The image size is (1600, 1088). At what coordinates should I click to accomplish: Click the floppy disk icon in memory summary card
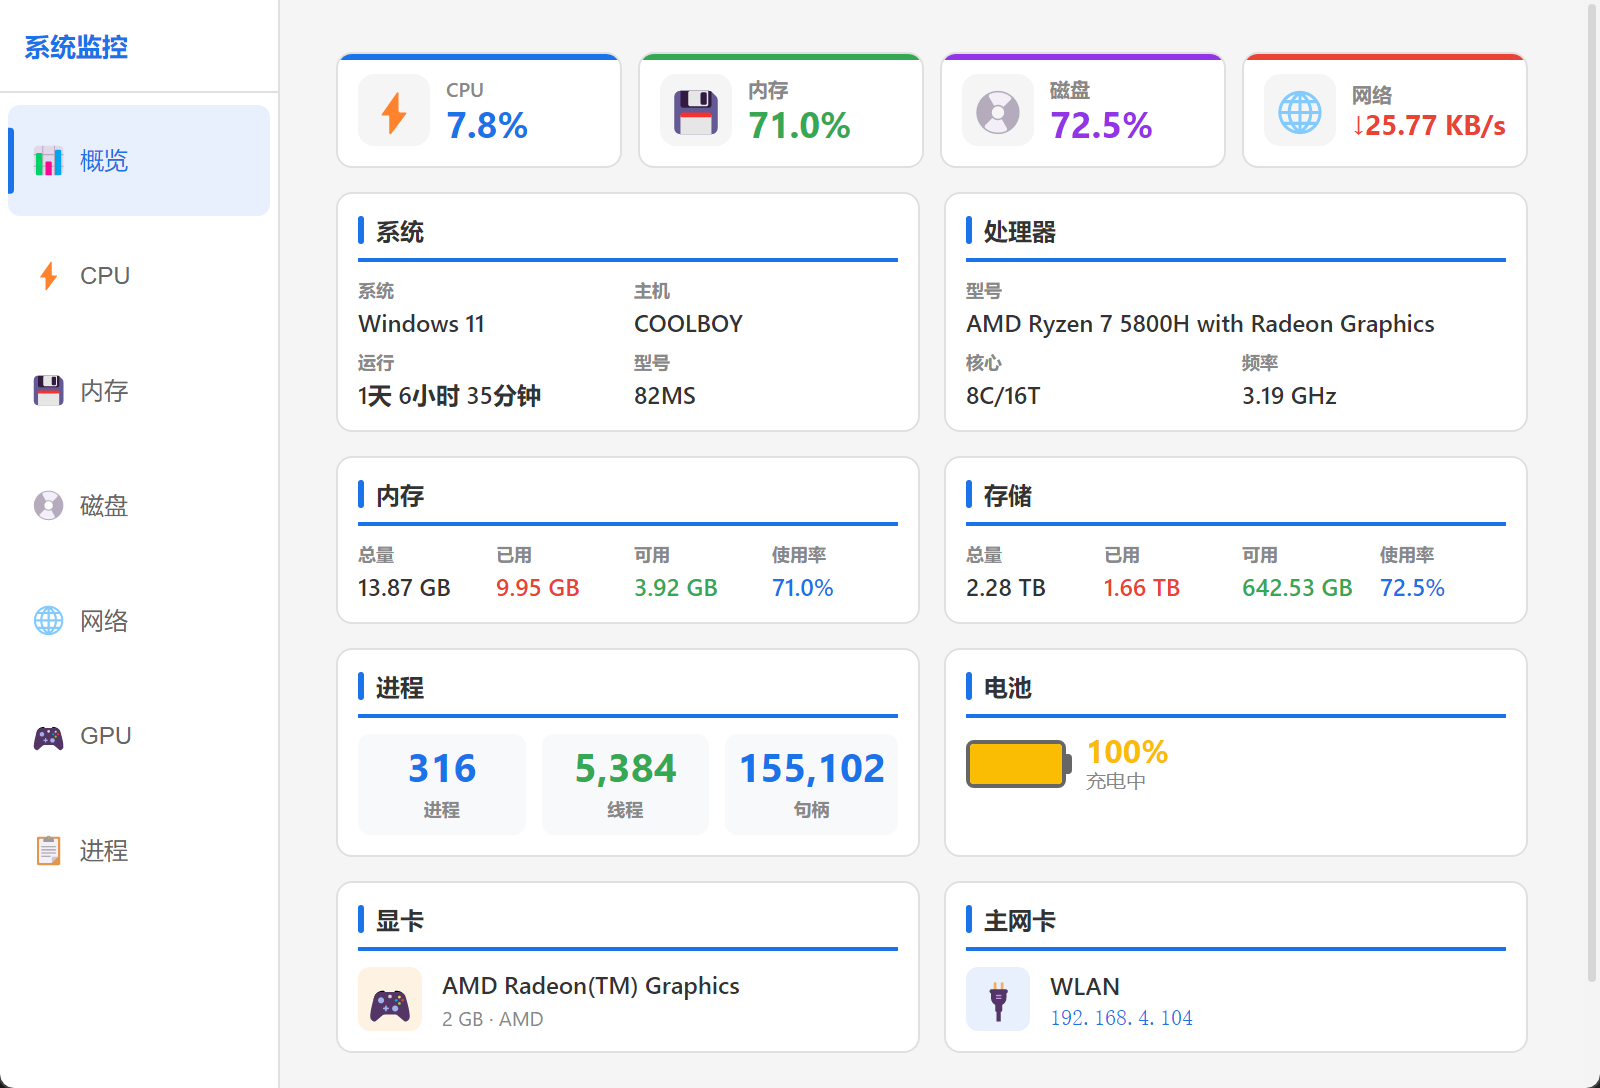696,111
